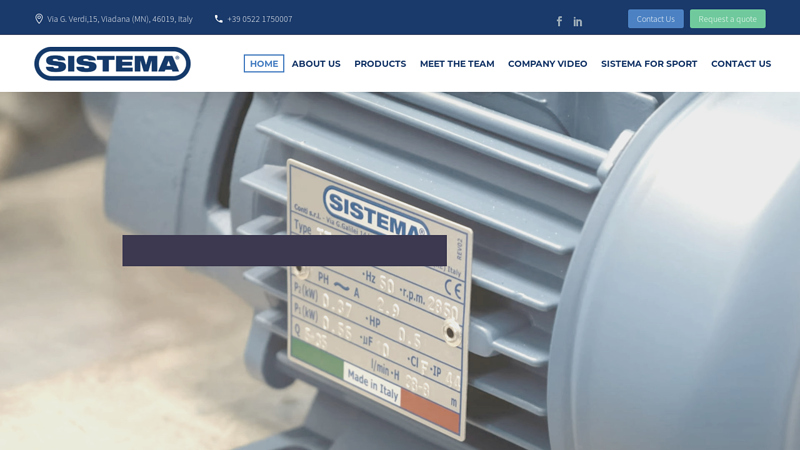
Task: Open the COMPANY VIDEO menu item
Action: [547, 64]
